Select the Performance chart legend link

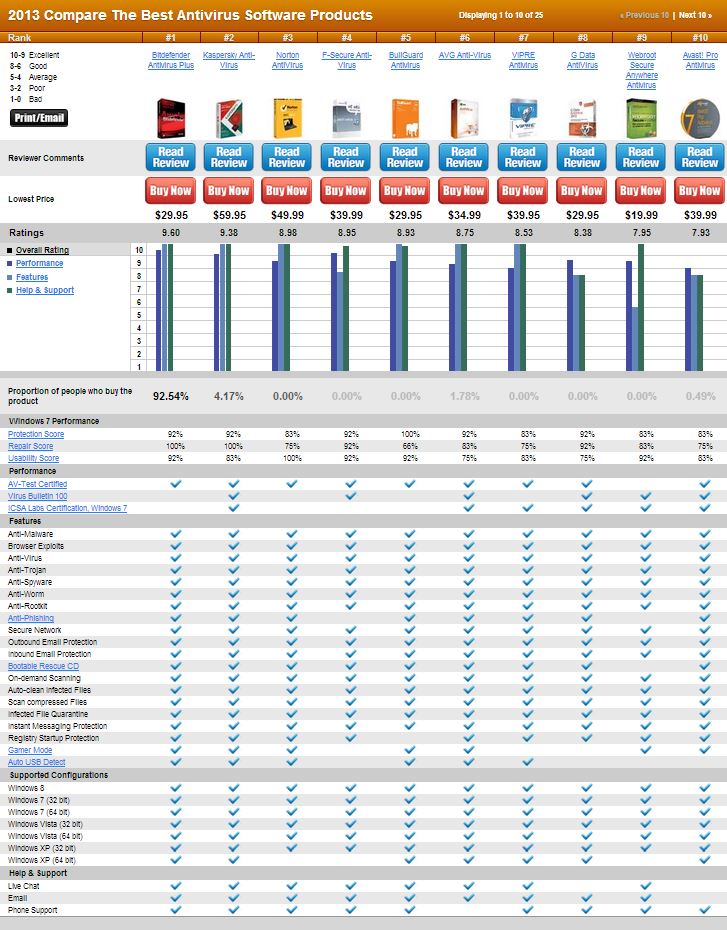pyautogui.click(x=40, y=263)
